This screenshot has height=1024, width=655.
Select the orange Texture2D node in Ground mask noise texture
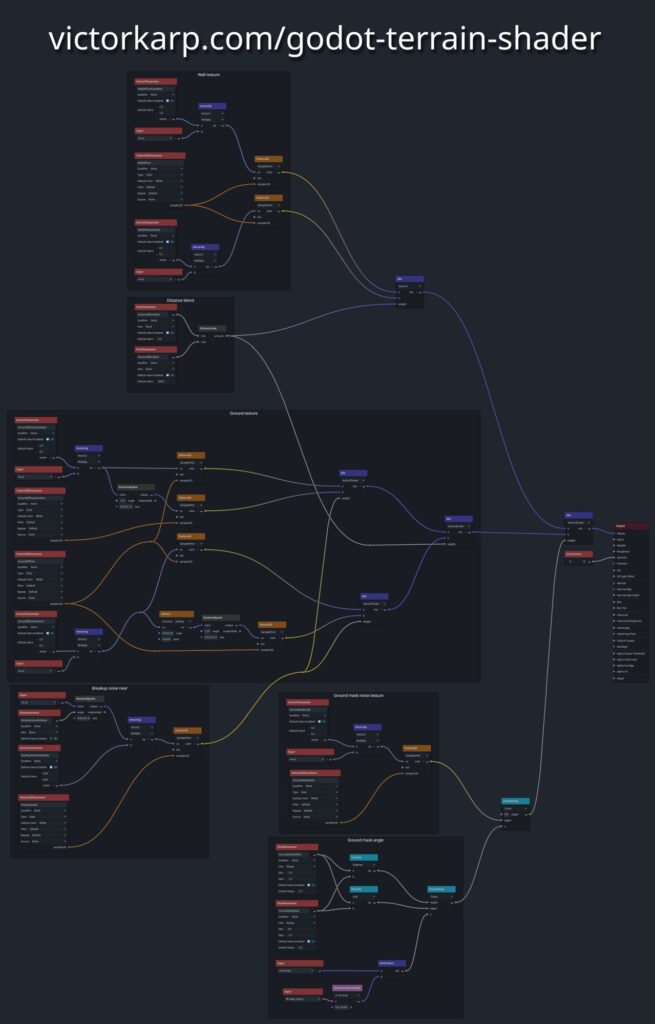point(417,748)
